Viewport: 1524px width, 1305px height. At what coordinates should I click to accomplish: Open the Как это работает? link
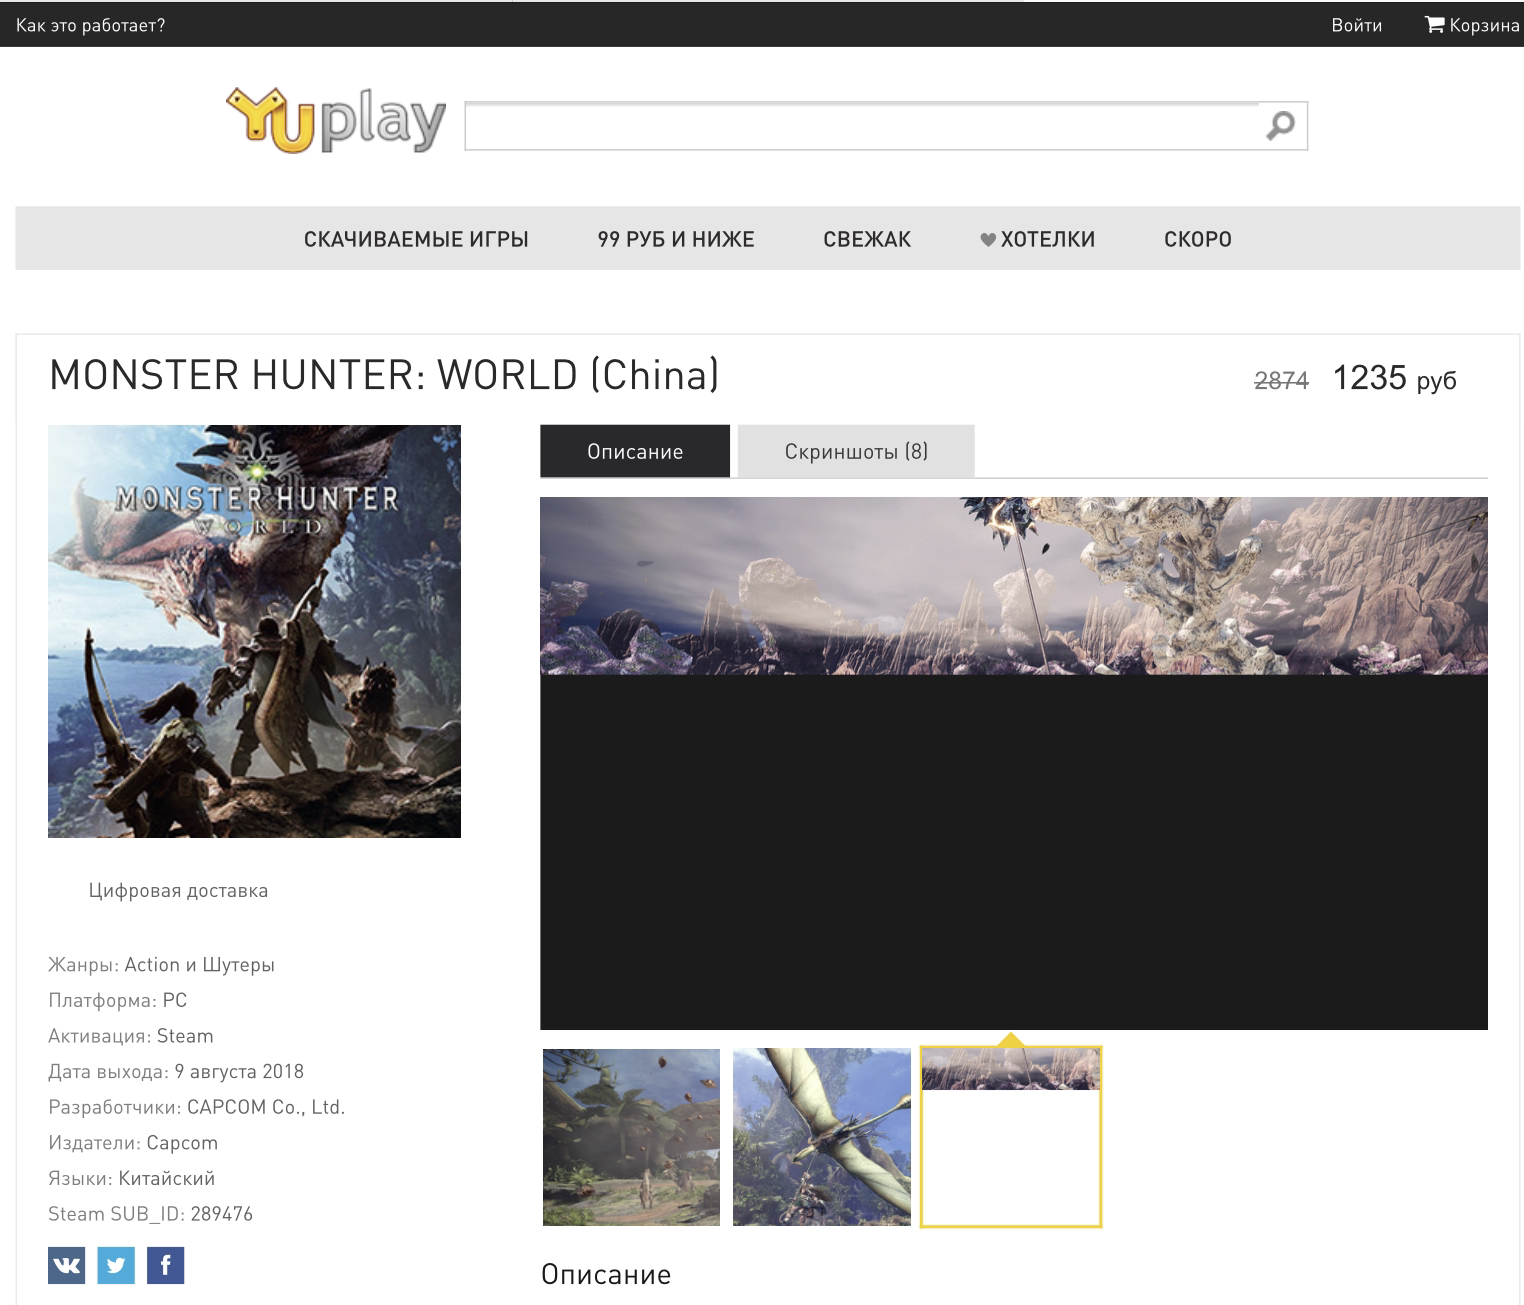(88, 24)
